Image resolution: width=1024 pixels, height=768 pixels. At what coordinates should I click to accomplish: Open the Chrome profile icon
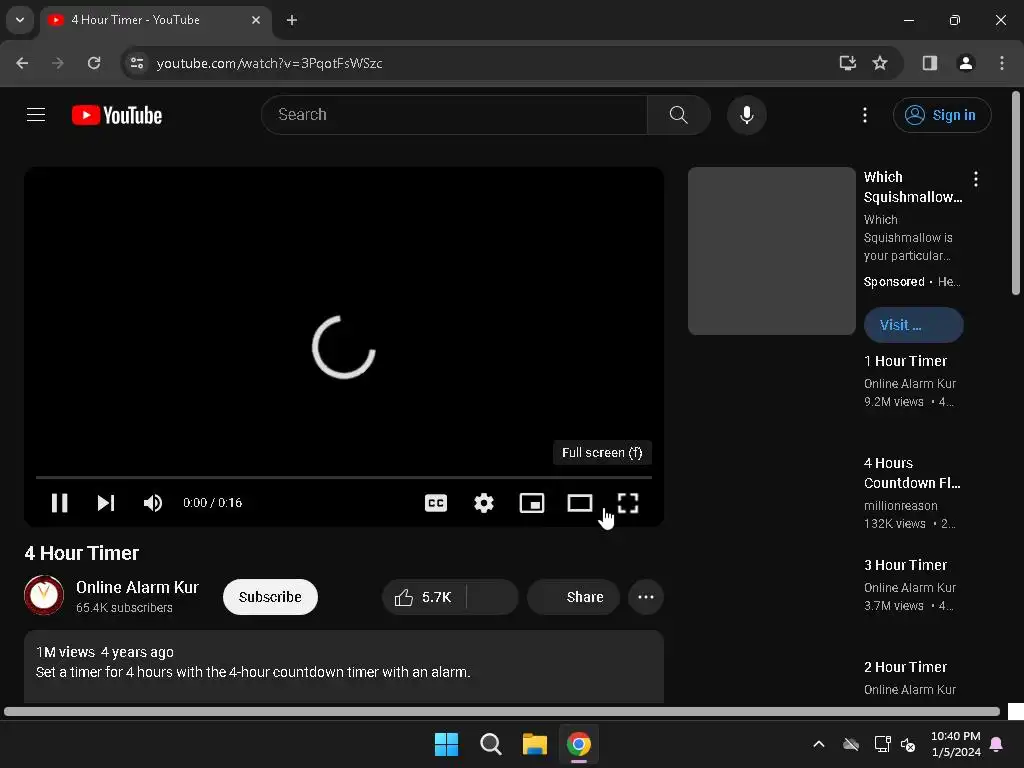tap(965, 63)
